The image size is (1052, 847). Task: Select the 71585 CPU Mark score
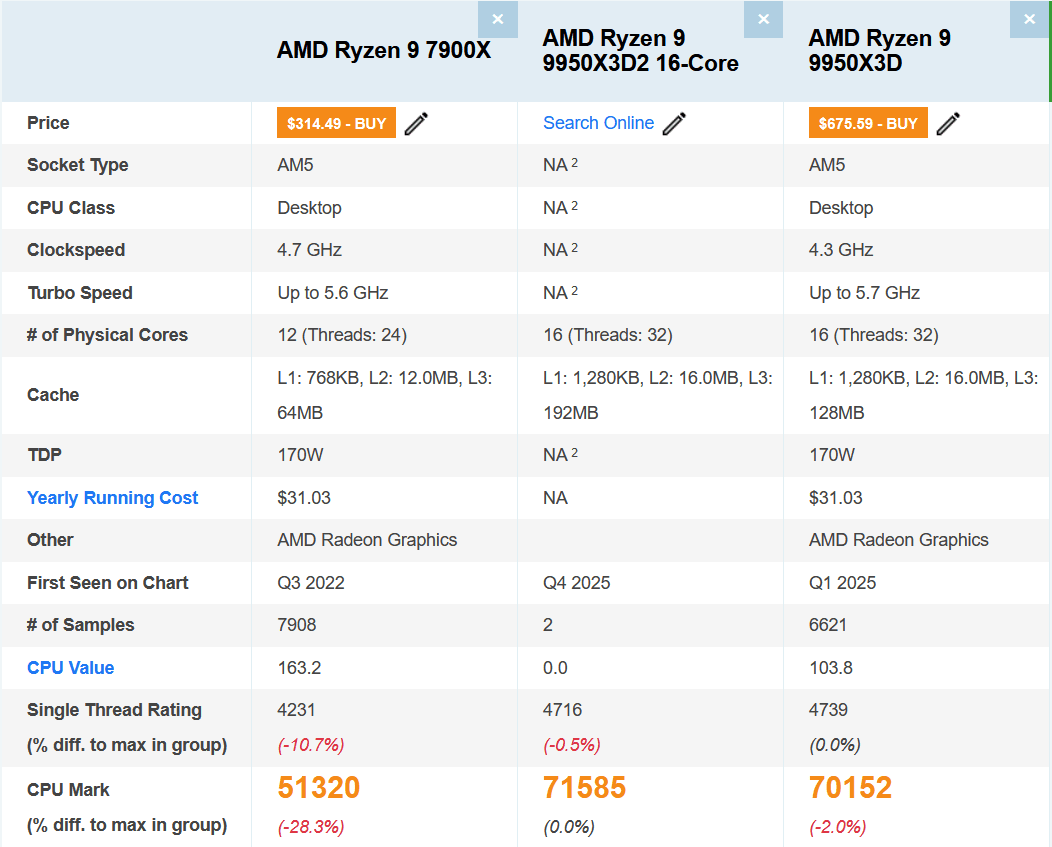tap(584, 788)
